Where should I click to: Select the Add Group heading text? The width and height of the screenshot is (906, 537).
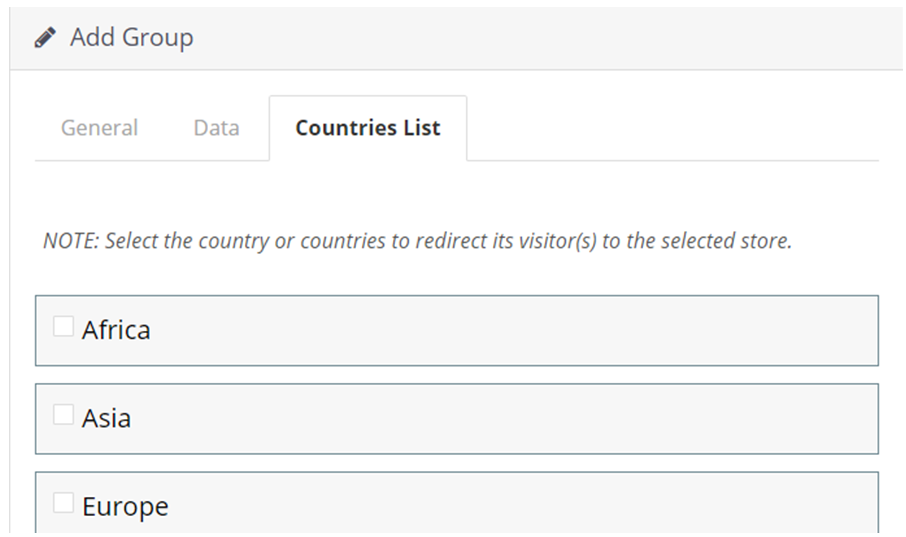click(x=132, y=38)
